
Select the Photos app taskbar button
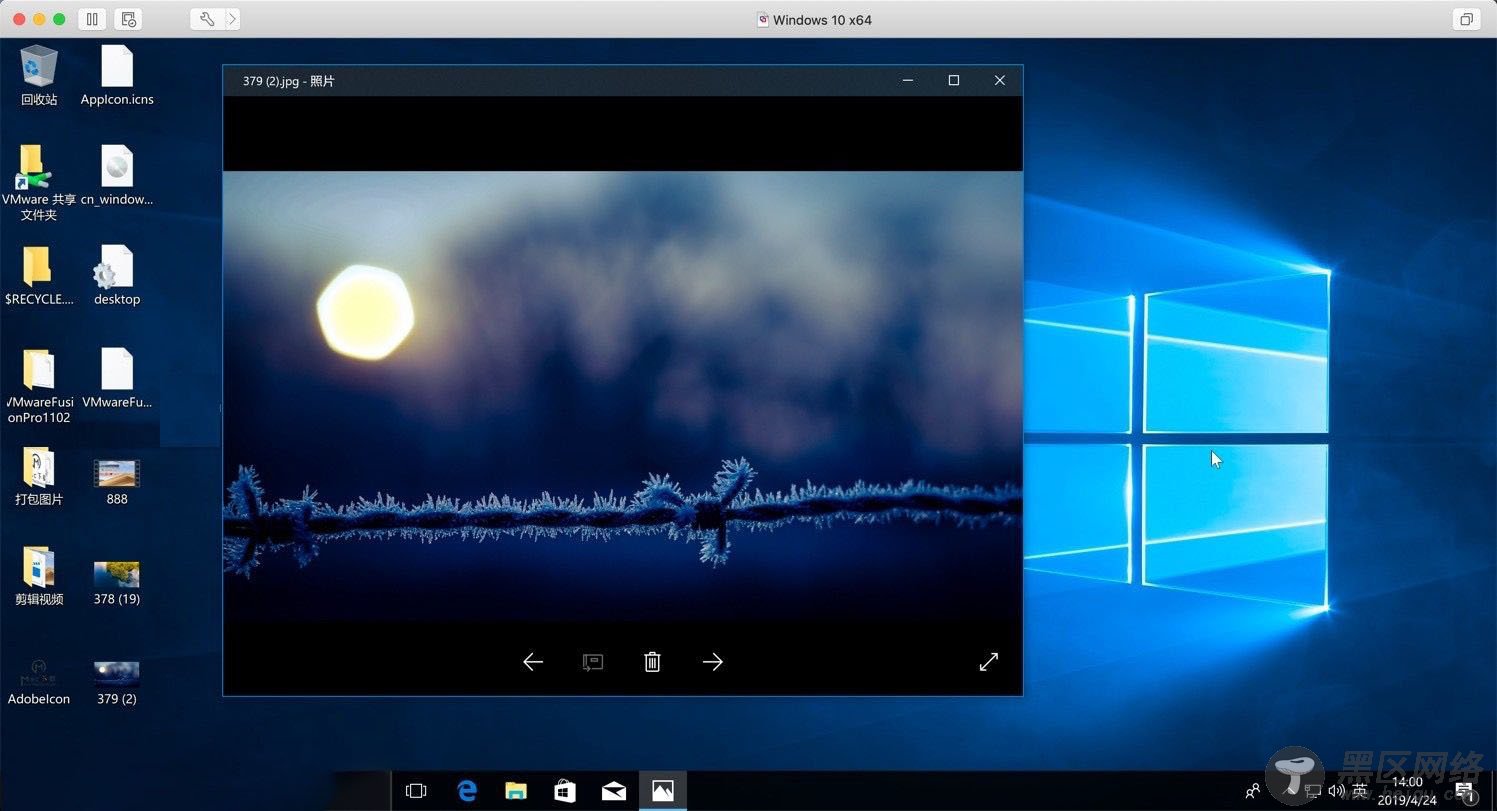[662, 791]
